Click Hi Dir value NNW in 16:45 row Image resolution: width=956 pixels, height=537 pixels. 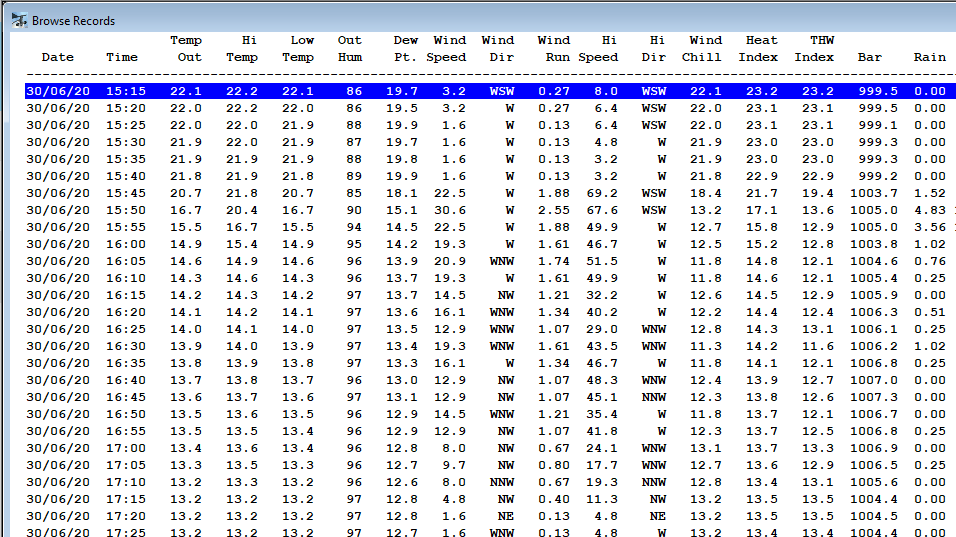tap(654, 397)
